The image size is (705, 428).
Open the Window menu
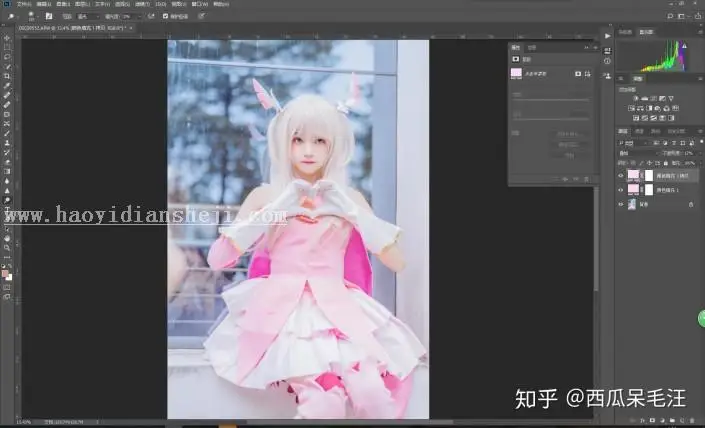click(x=200, y=4)
